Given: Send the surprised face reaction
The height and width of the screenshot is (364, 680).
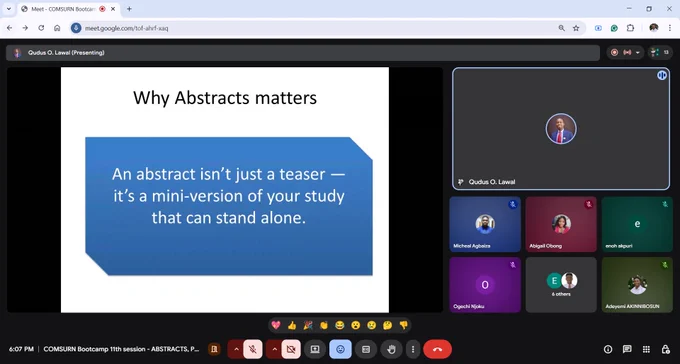Looking at the screenshot, I should pyautogui.click(x=356, y=325).
